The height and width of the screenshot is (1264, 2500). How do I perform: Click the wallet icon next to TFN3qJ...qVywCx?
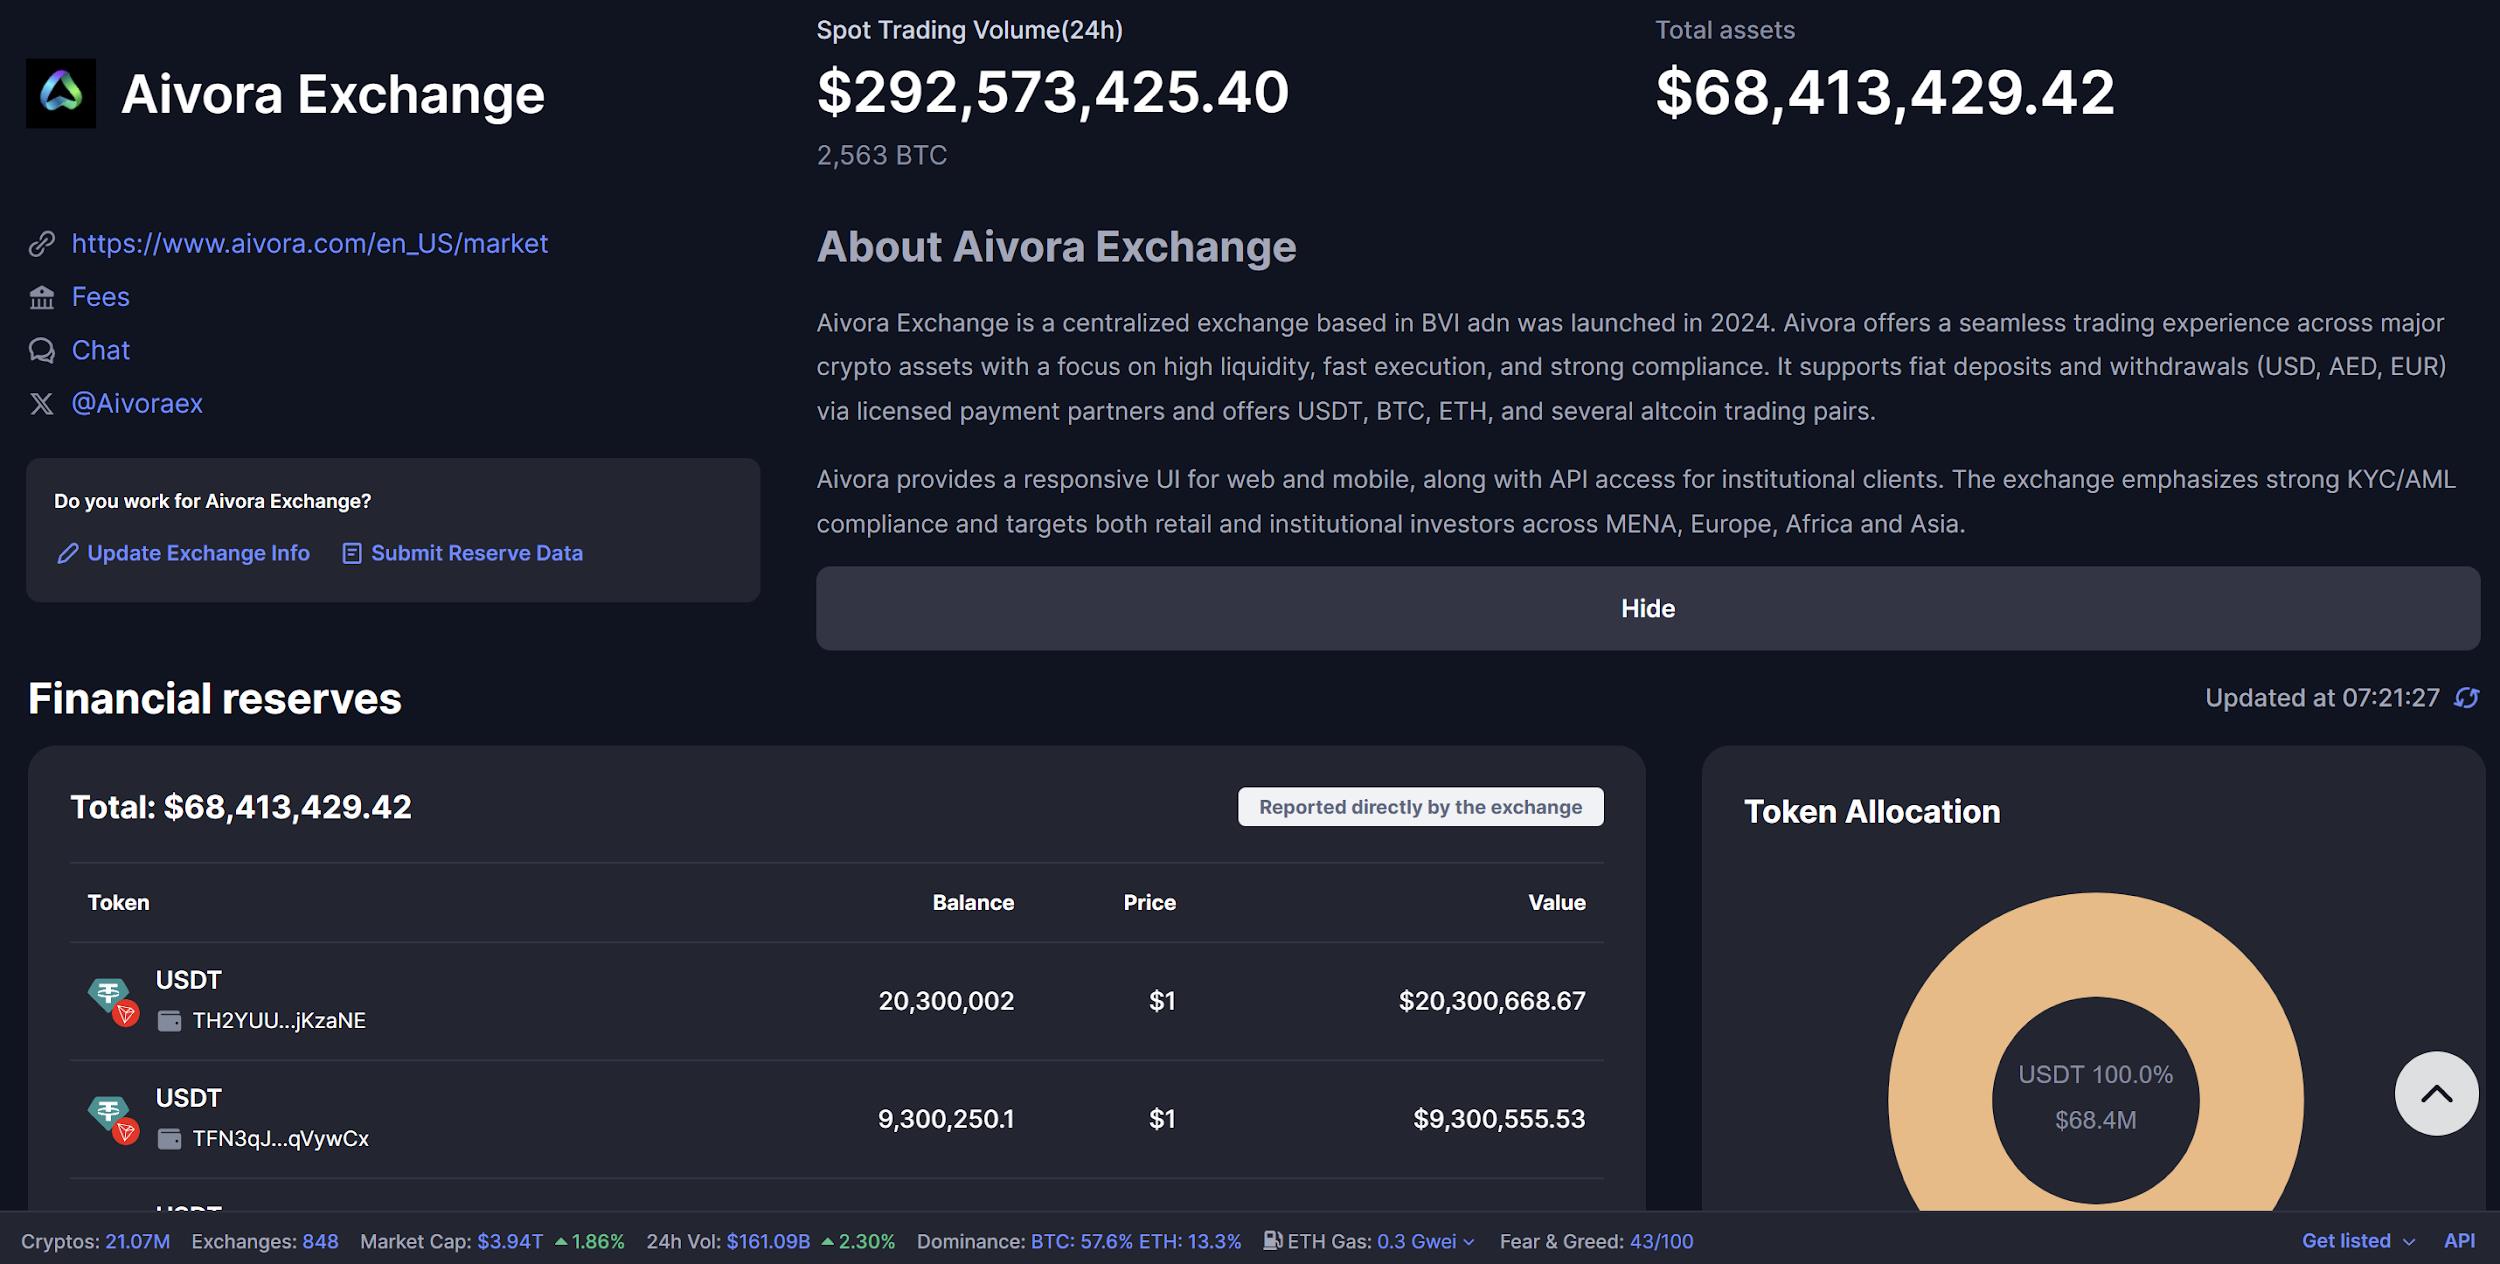point(170,1139)
